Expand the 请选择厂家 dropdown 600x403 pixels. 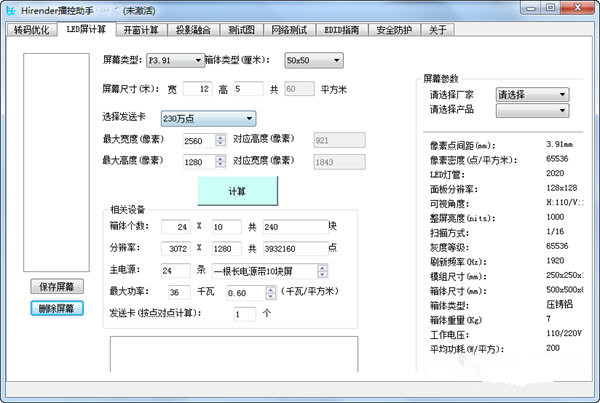[x=532, y=95]
